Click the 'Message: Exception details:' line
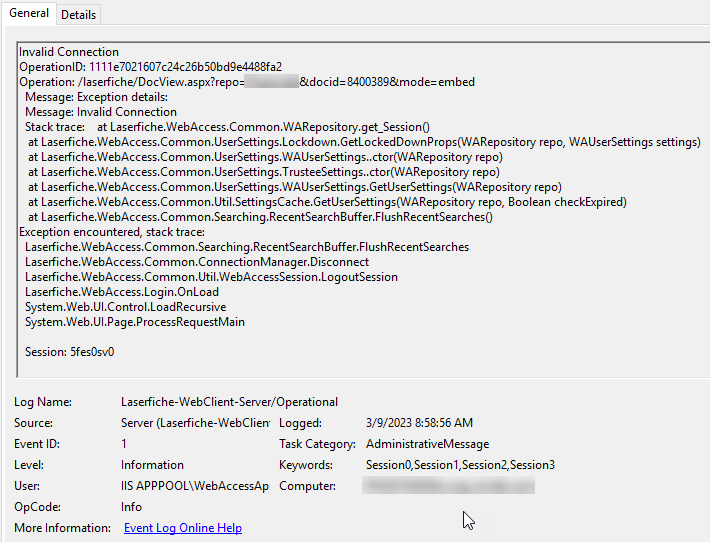Image resolution: width=710 pixels, height=542 pixels. [x=96, y=97]
